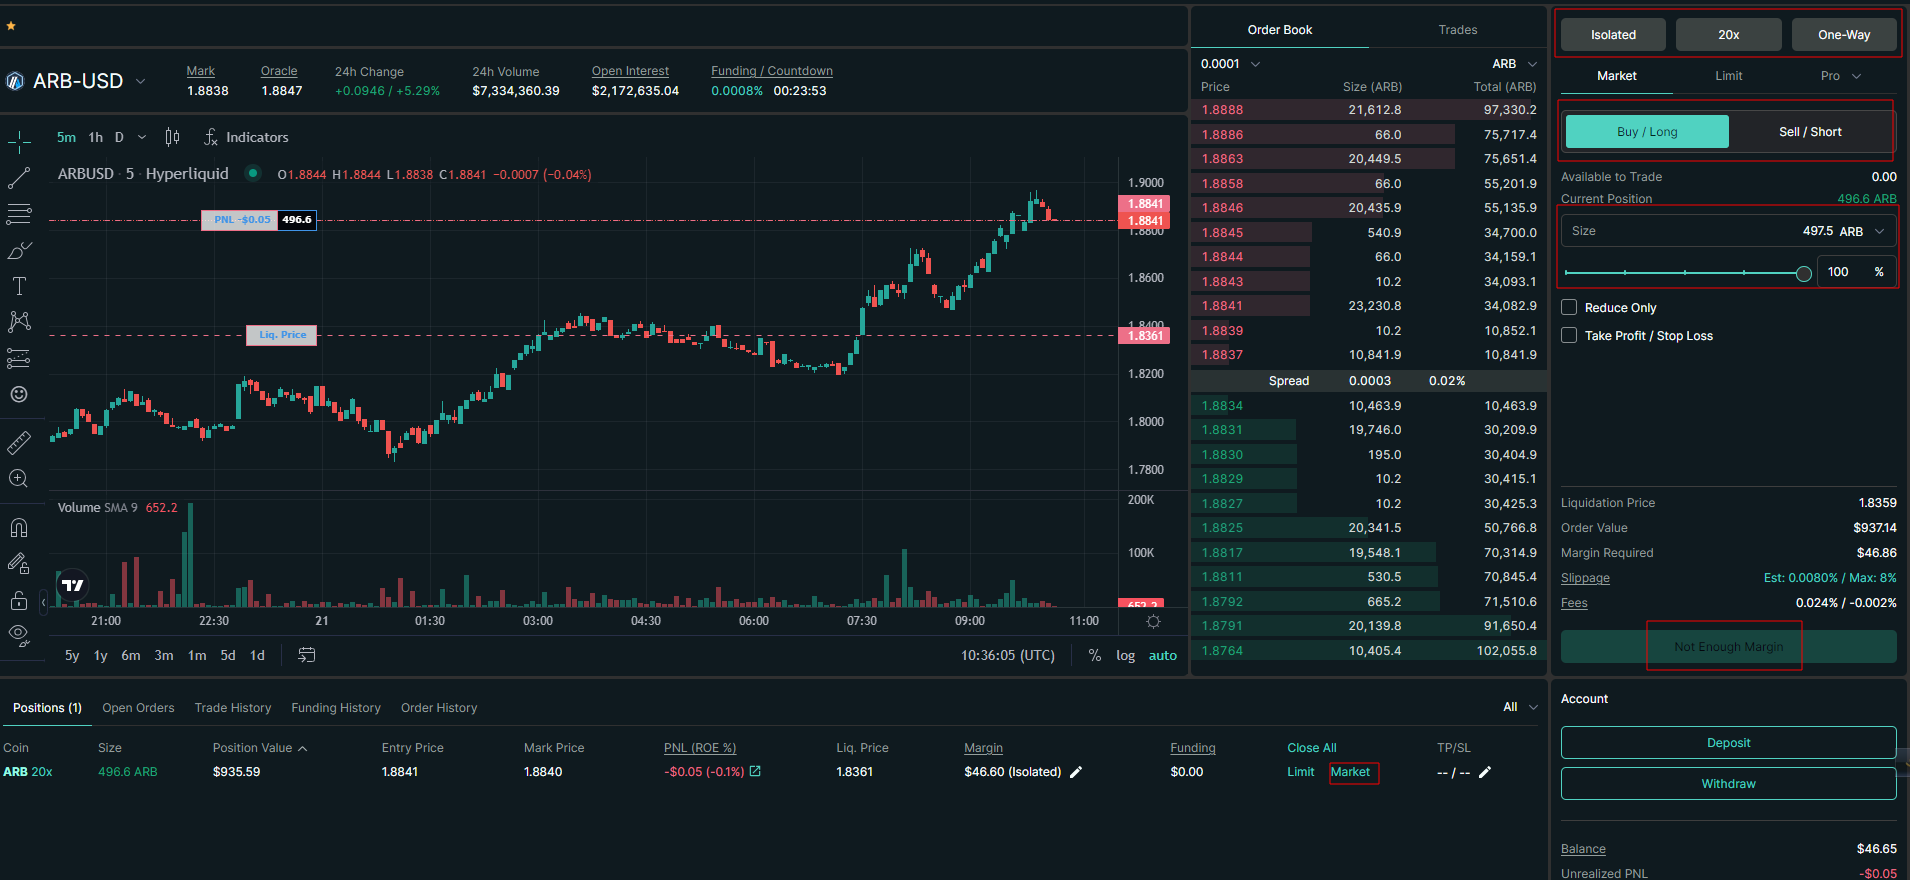The width and height of the screenshot is (1910, 880).
Task: Select Buy / Long side
Action: click(1647, 132)
